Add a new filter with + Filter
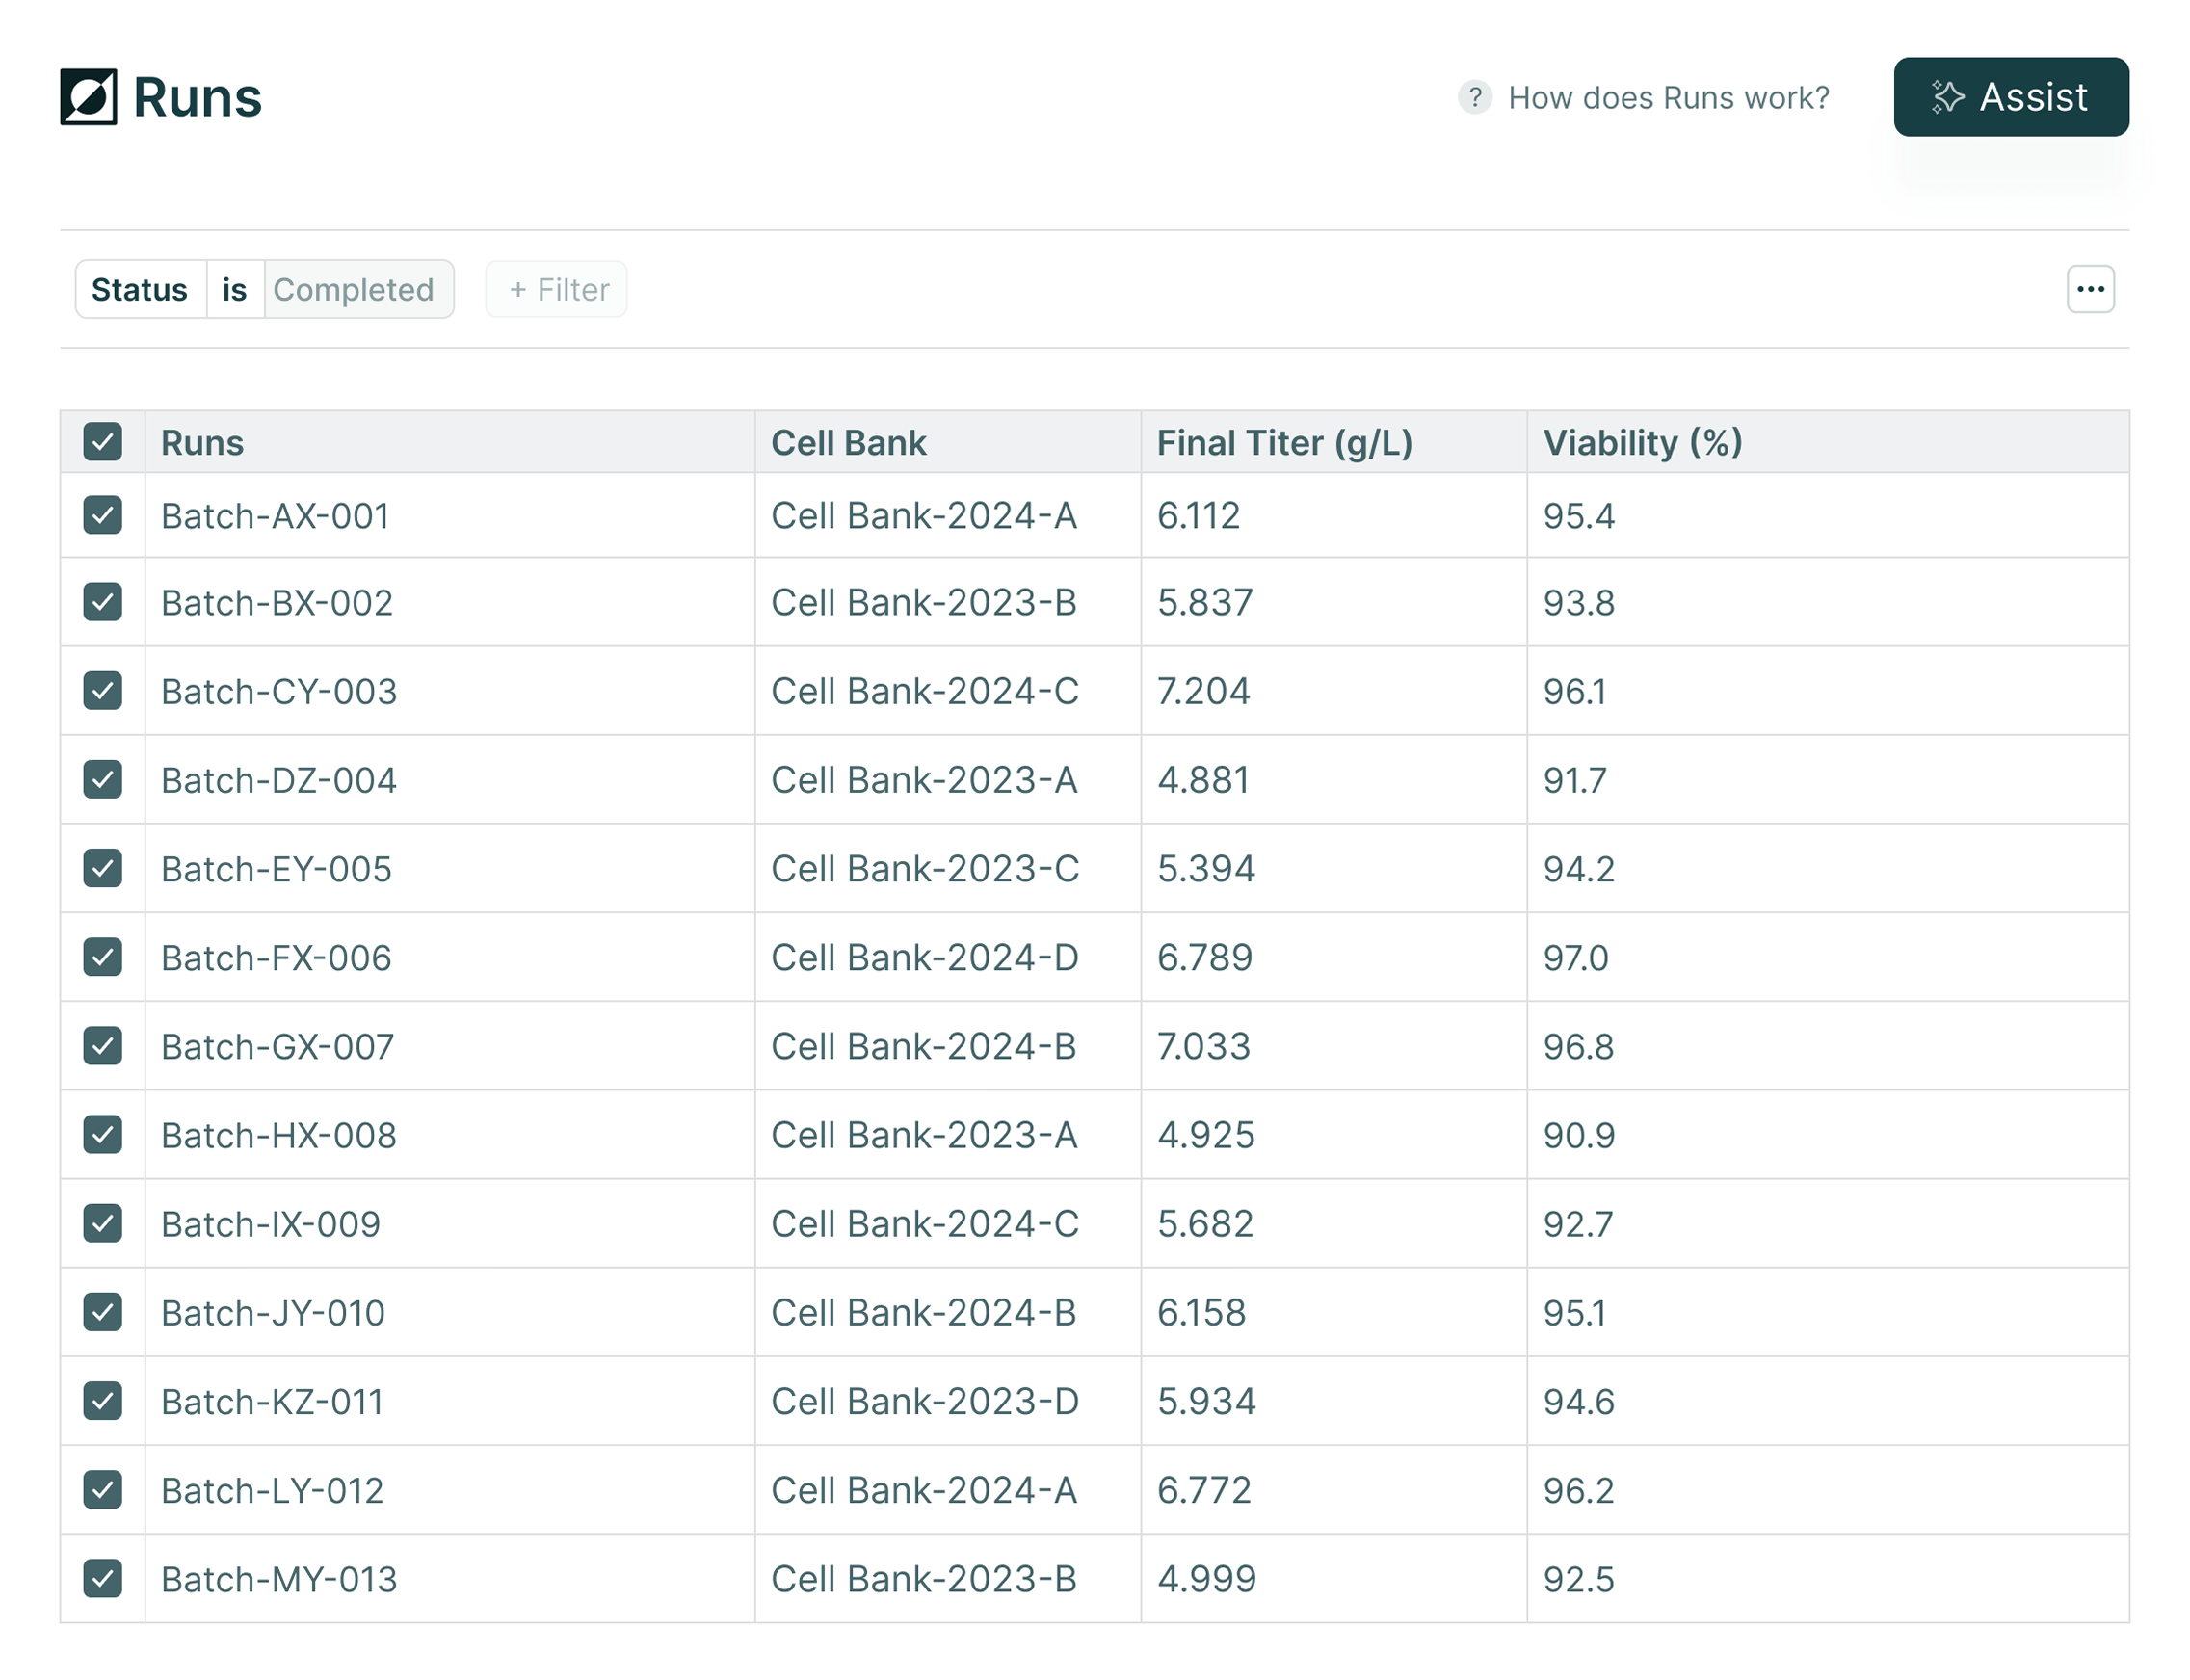The width and height of the screenshot is (2190, 1680). click(x=557, y=289)
